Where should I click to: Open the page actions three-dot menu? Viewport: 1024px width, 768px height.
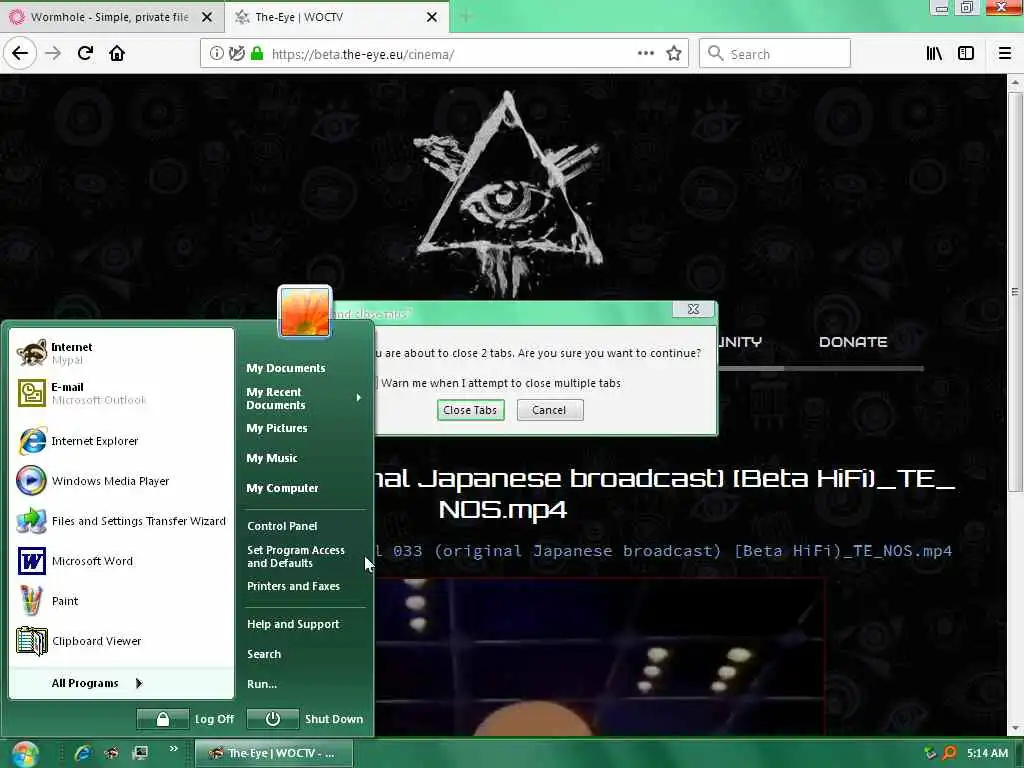pos(645,54)
